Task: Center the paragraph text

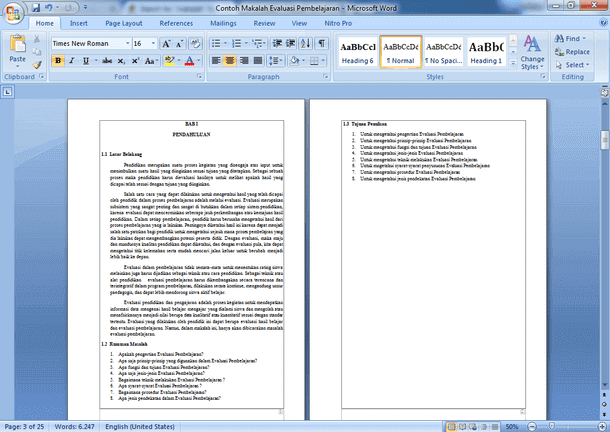Action: [x=230, y=60]
